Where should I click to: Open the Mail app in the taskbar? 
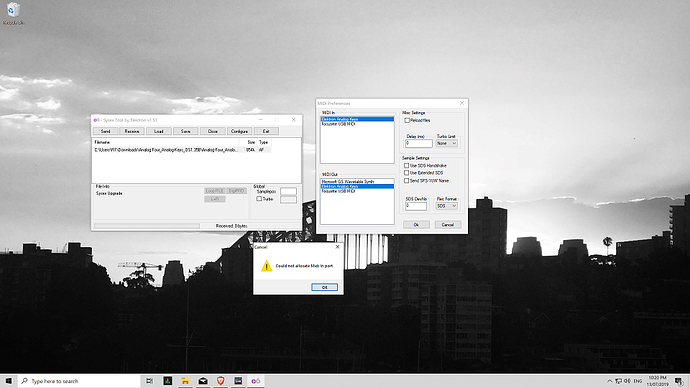(x=203, y=381)
